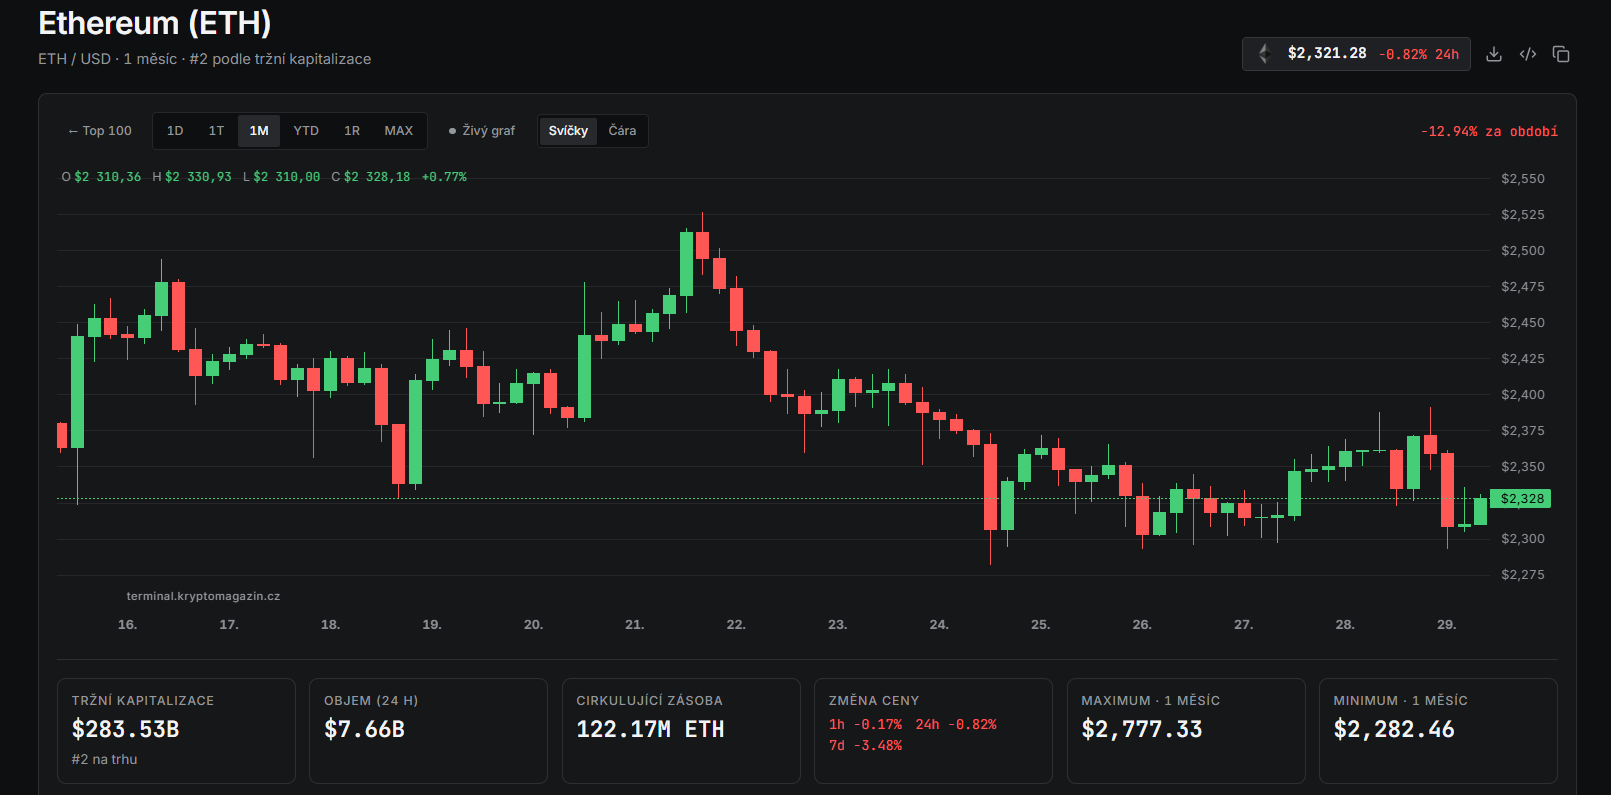Click the Změna ceny card
Image resolution: width=1611 pixels, height=795 pixels.
(933, 731)
